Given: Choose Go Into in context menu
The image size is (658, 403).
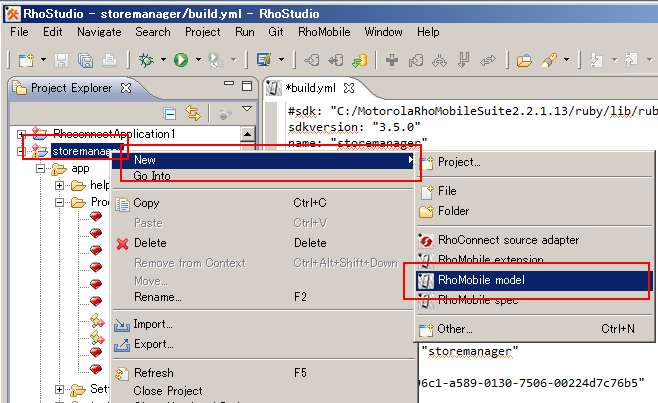Looking at the screenshot, I should click(264, 176).
